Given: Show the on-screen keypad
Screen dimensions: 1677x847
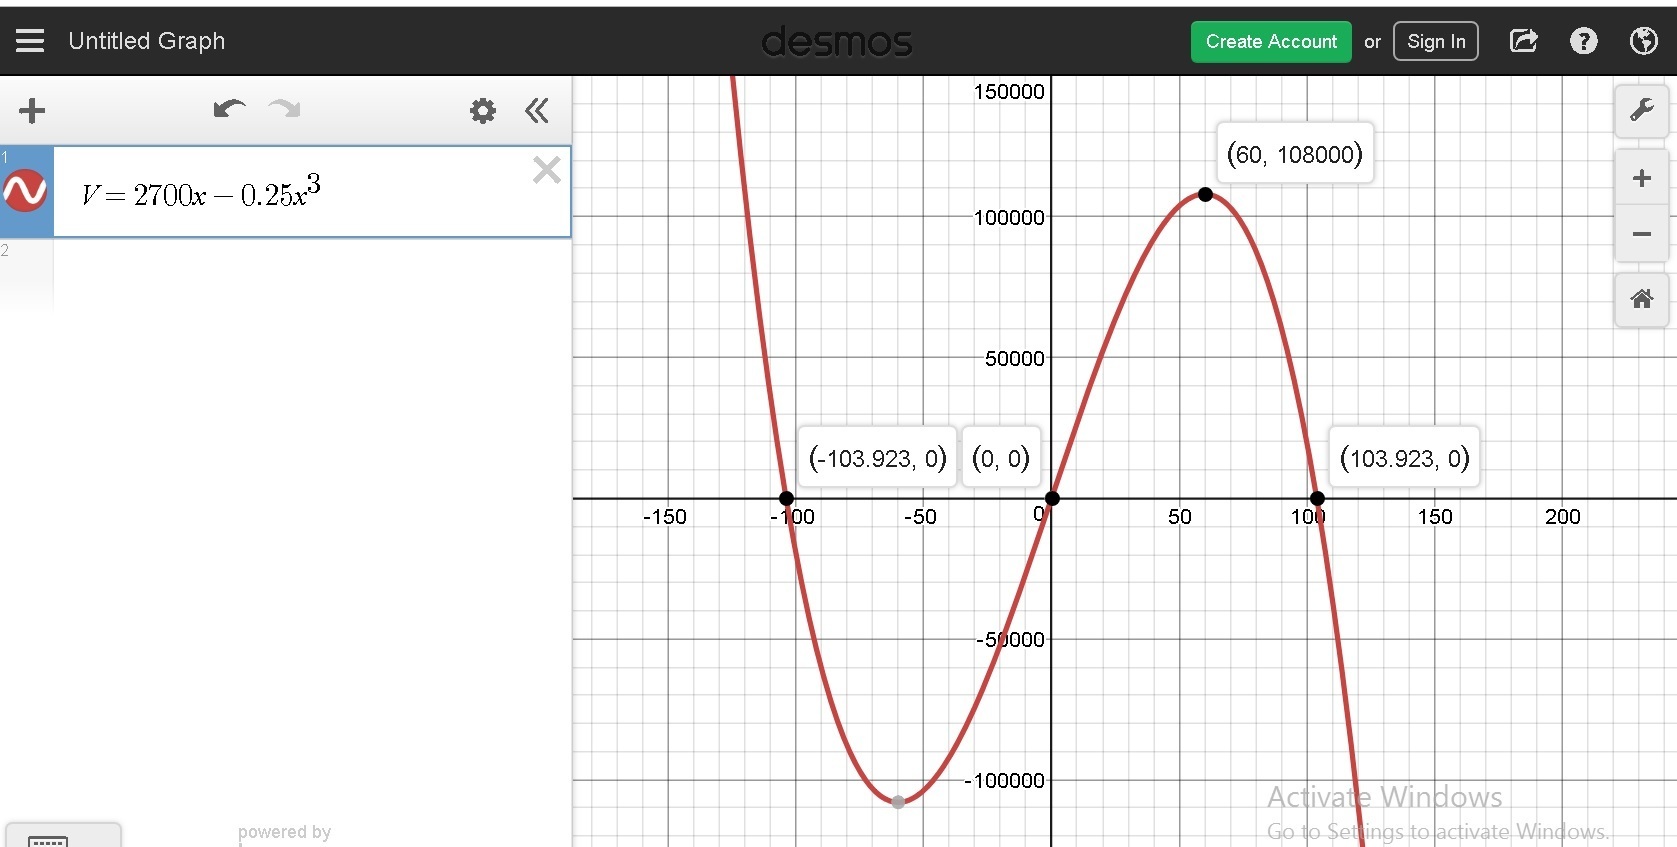Looking at the screenshot, I should [63, 836].
